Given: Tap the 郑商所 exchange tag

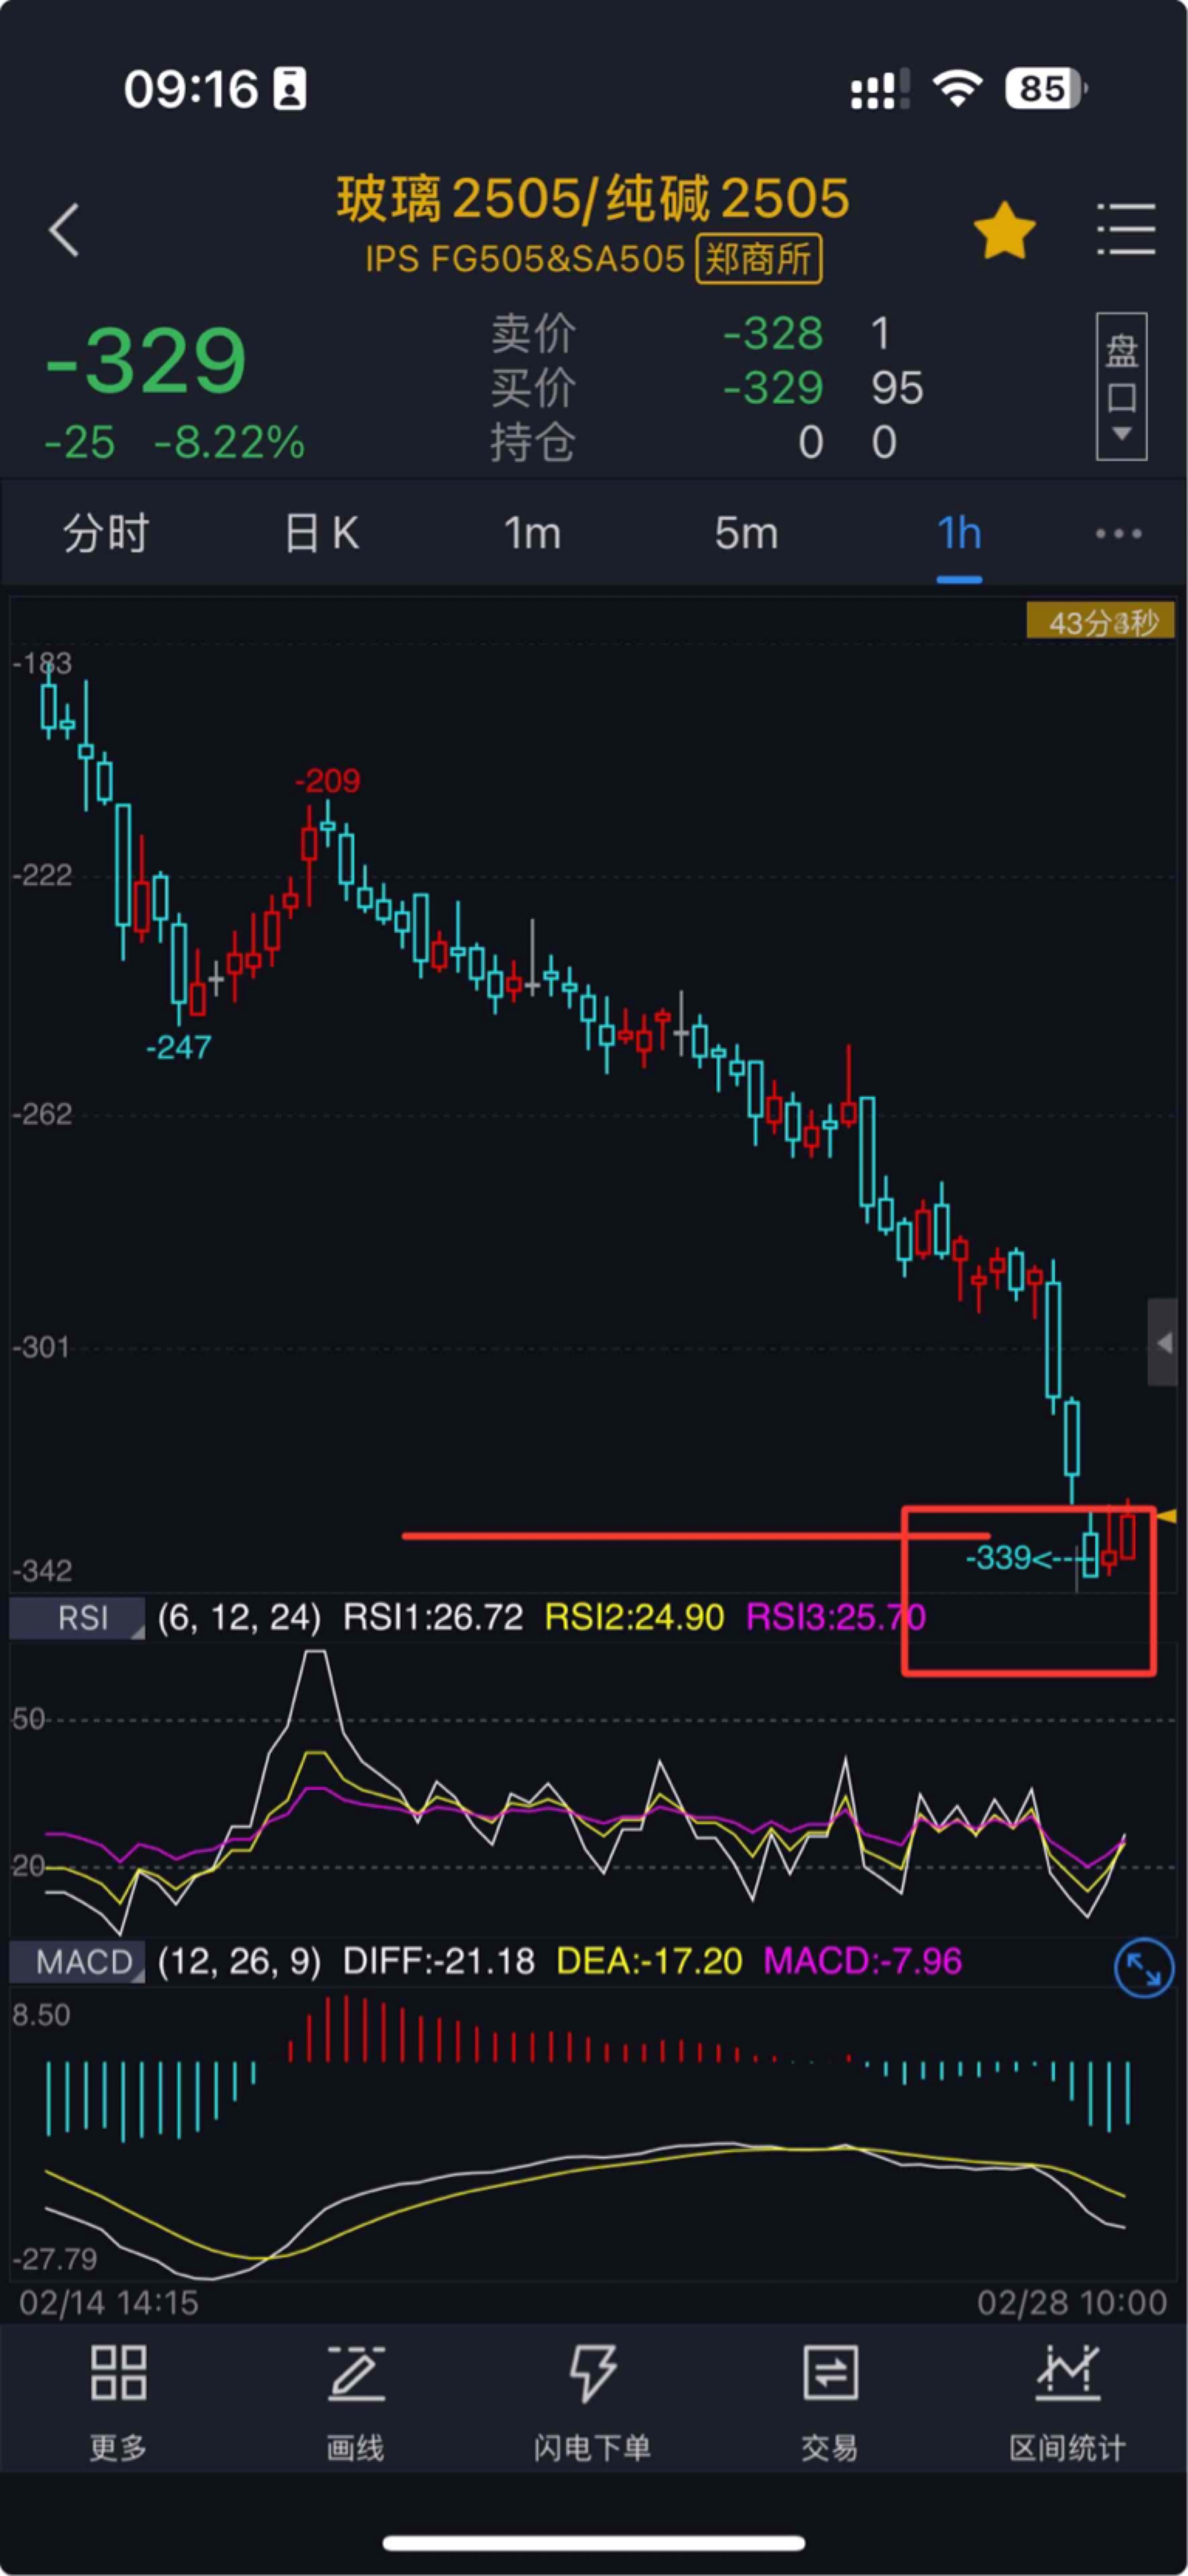Looking at the screenshot, I should [759, 260].
